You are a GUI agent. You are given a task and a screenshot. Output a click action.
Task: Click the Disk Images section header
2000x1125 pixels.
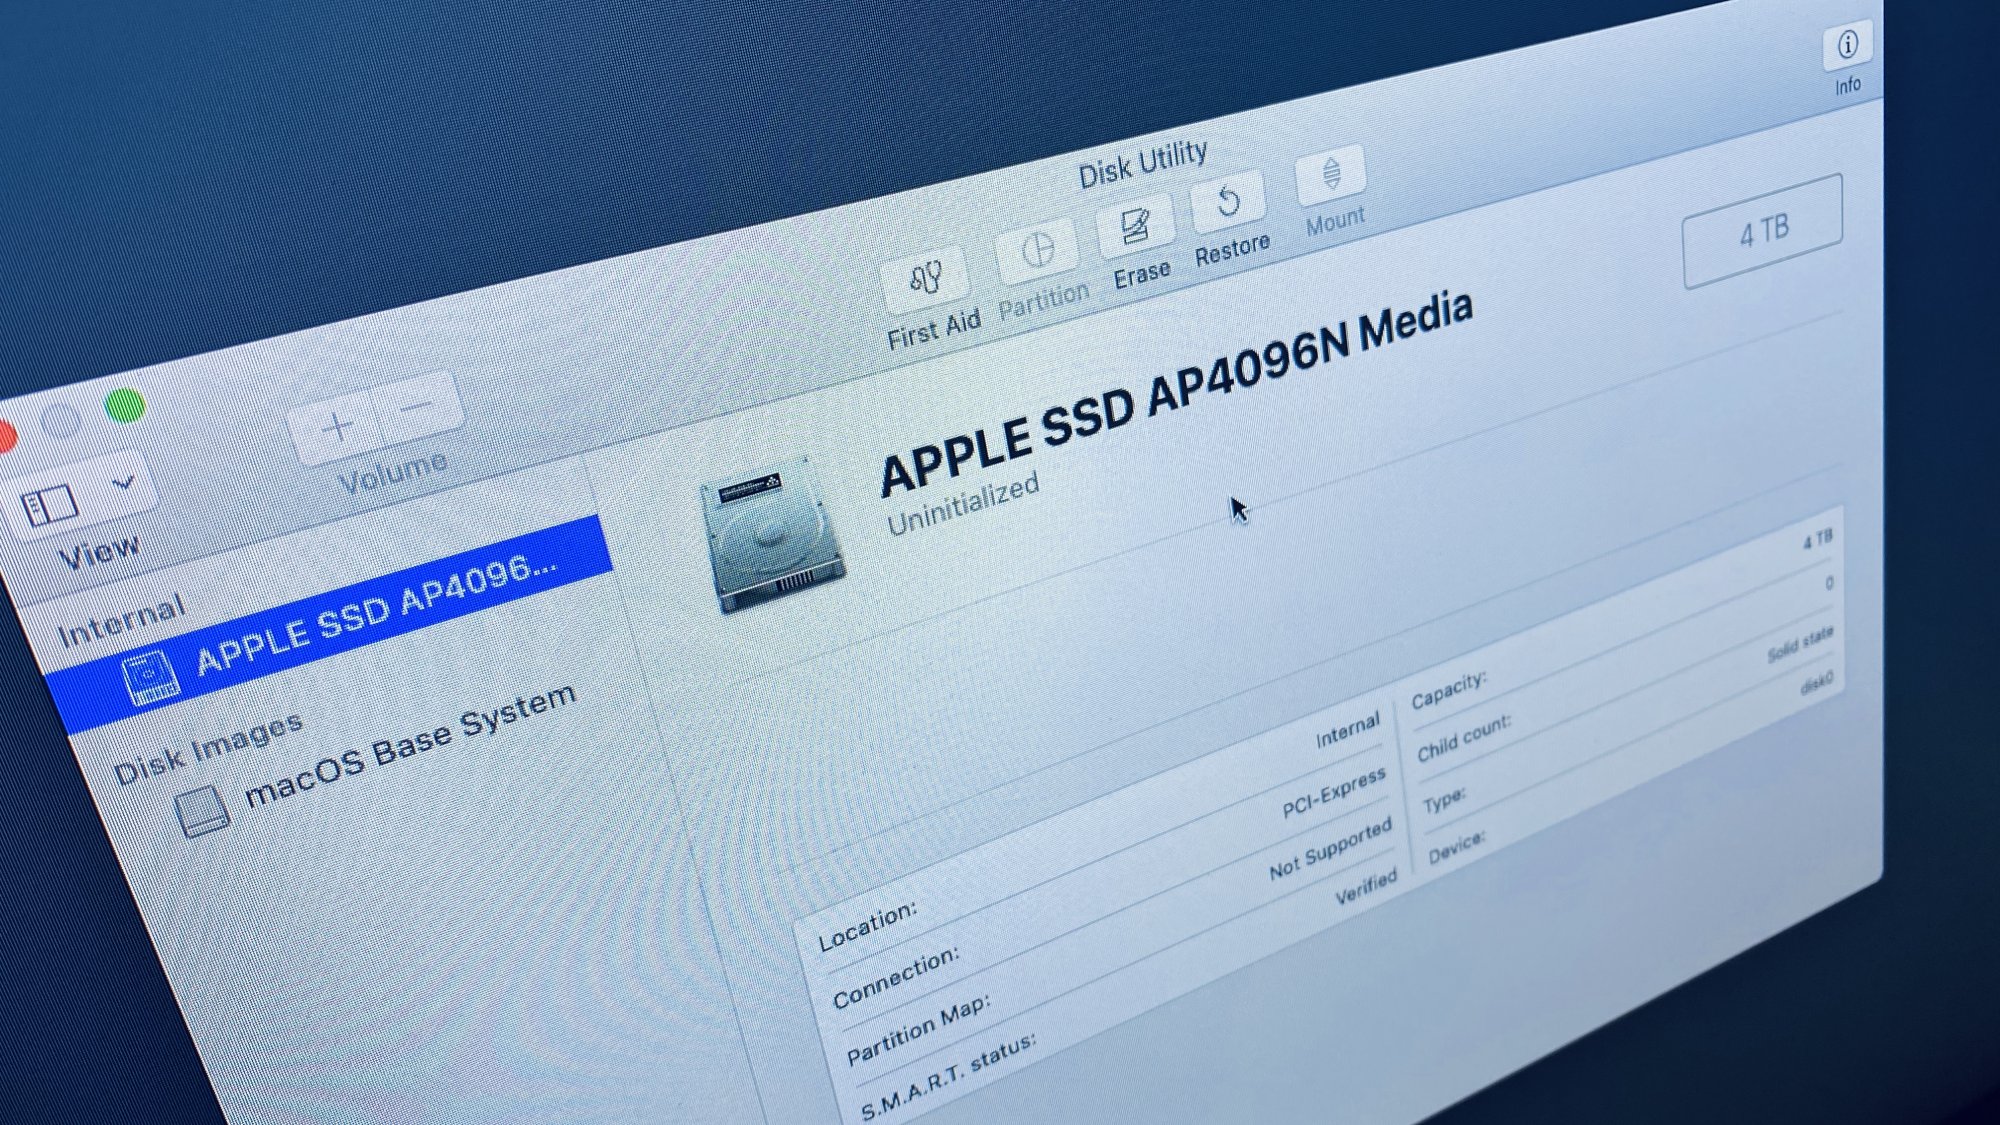tap(208, 746)
